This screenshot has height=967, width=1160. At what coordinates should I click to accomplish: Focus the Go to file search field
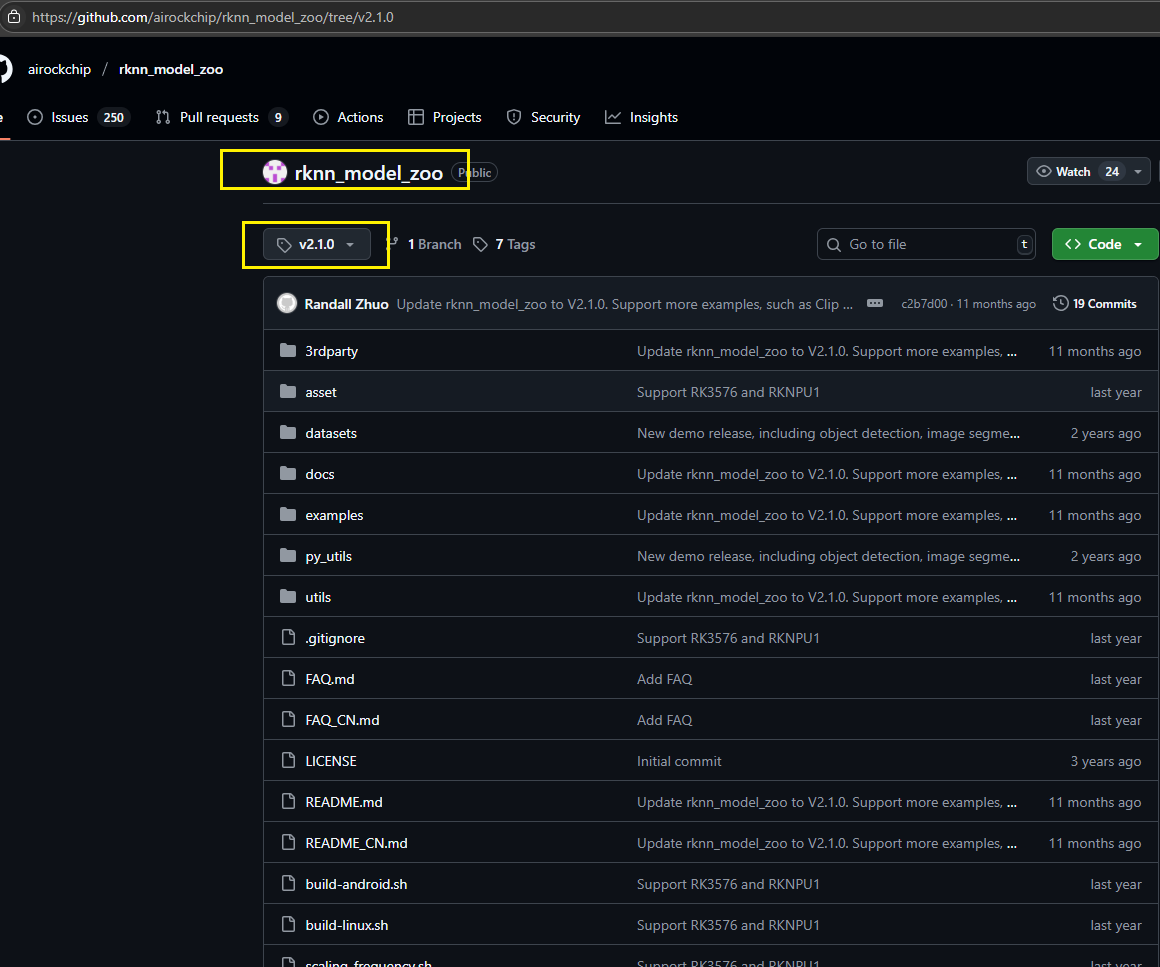(925, 244)
